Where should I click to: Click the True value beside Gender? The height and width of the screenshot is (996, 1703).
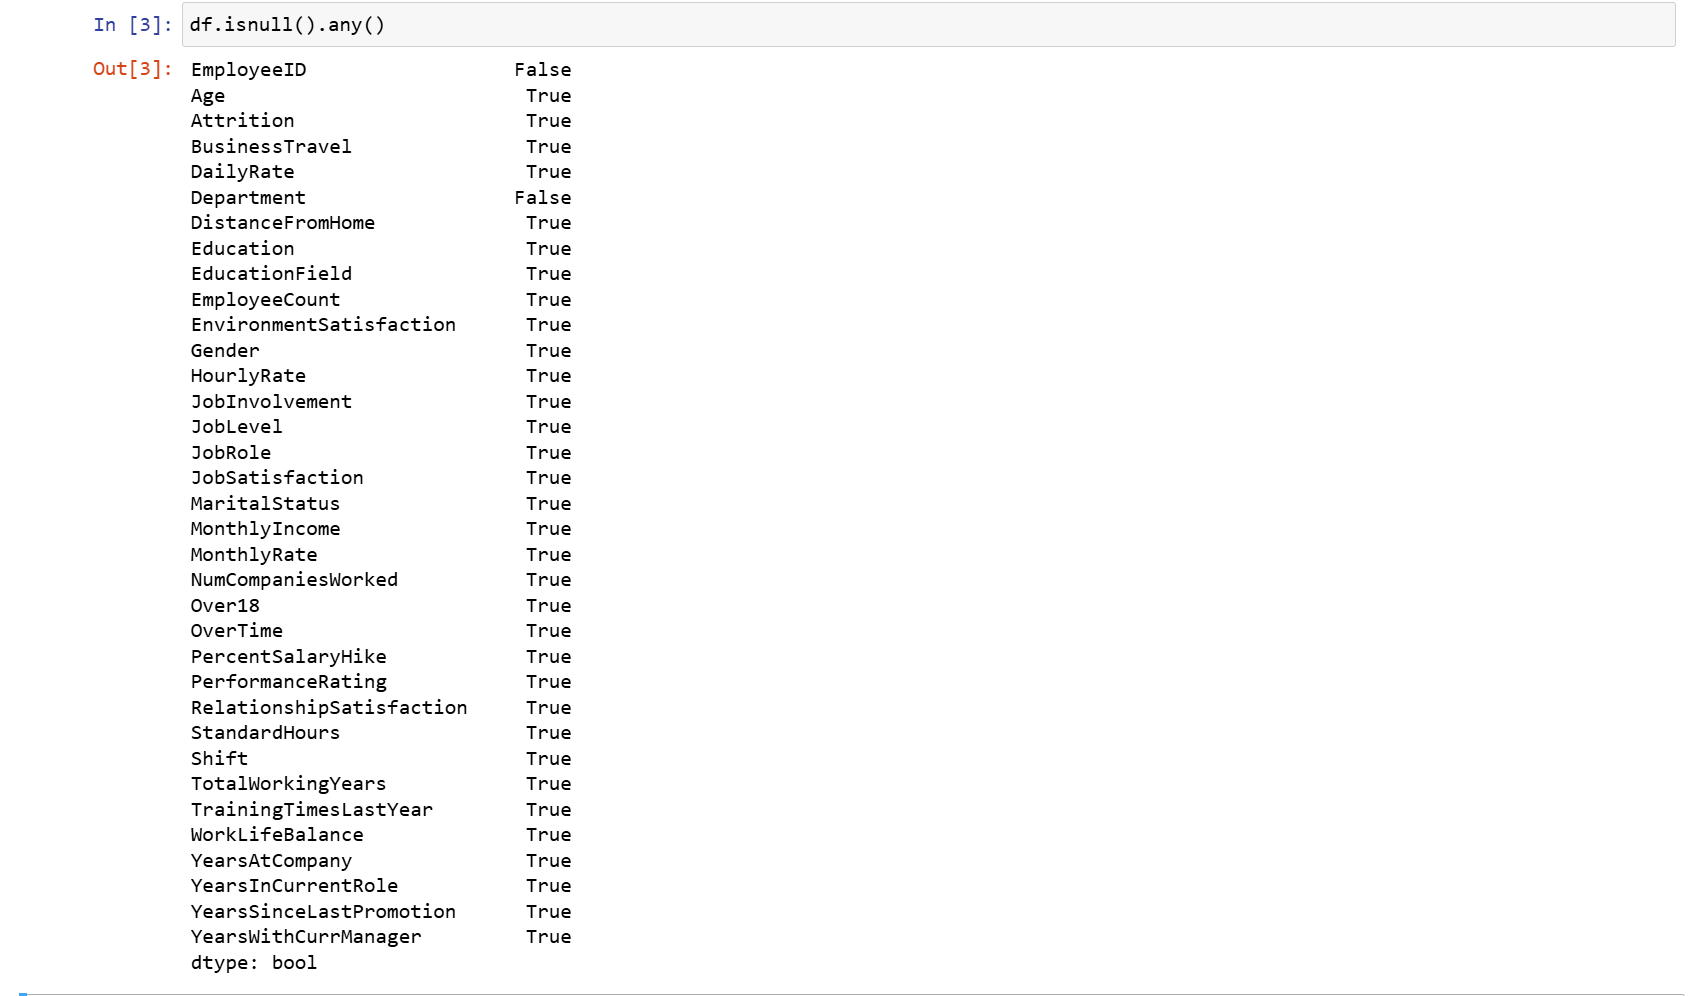(548, 351)
